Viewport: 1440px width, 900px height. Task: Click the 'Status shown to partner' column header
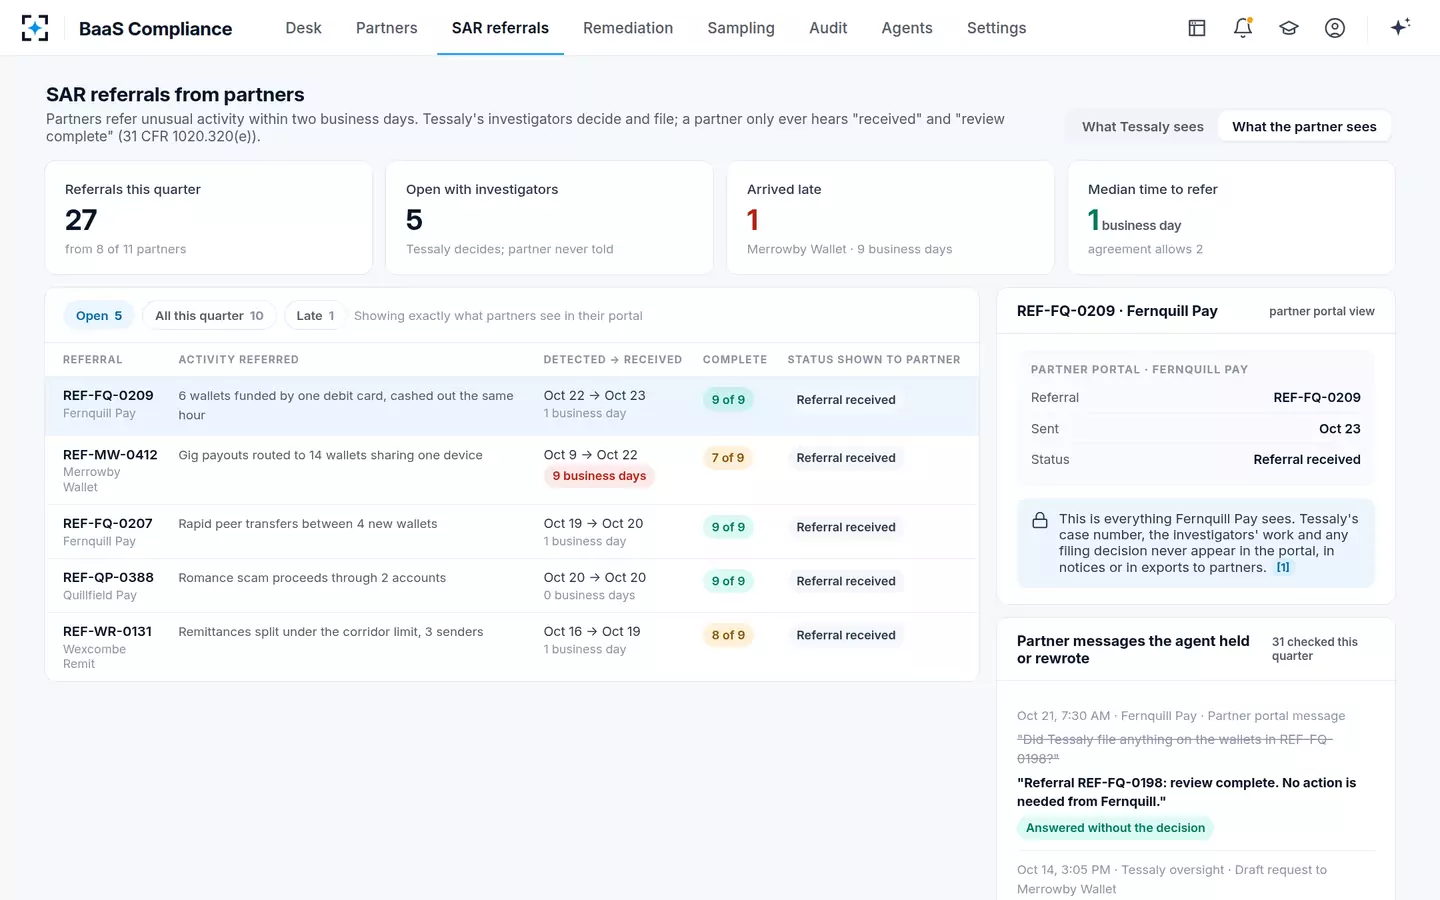click(874, 360)
